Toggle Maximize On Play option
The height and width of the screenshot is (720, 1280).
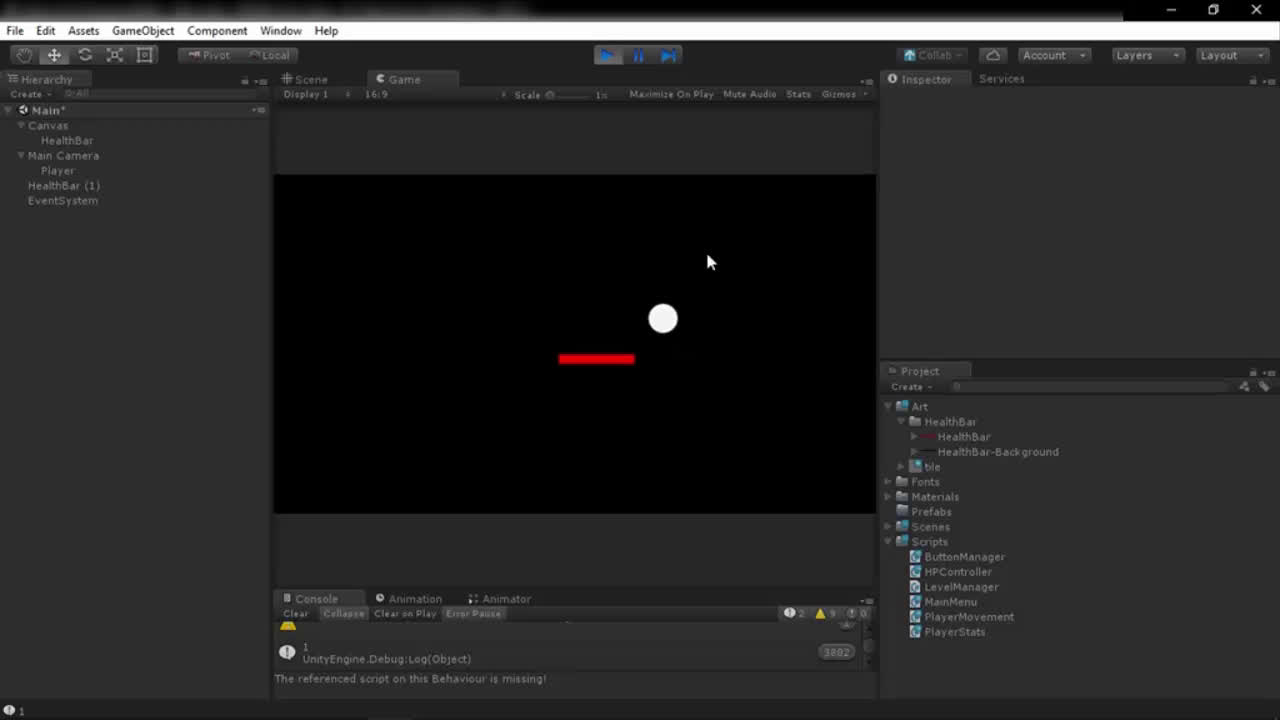(x=671, y=94)
